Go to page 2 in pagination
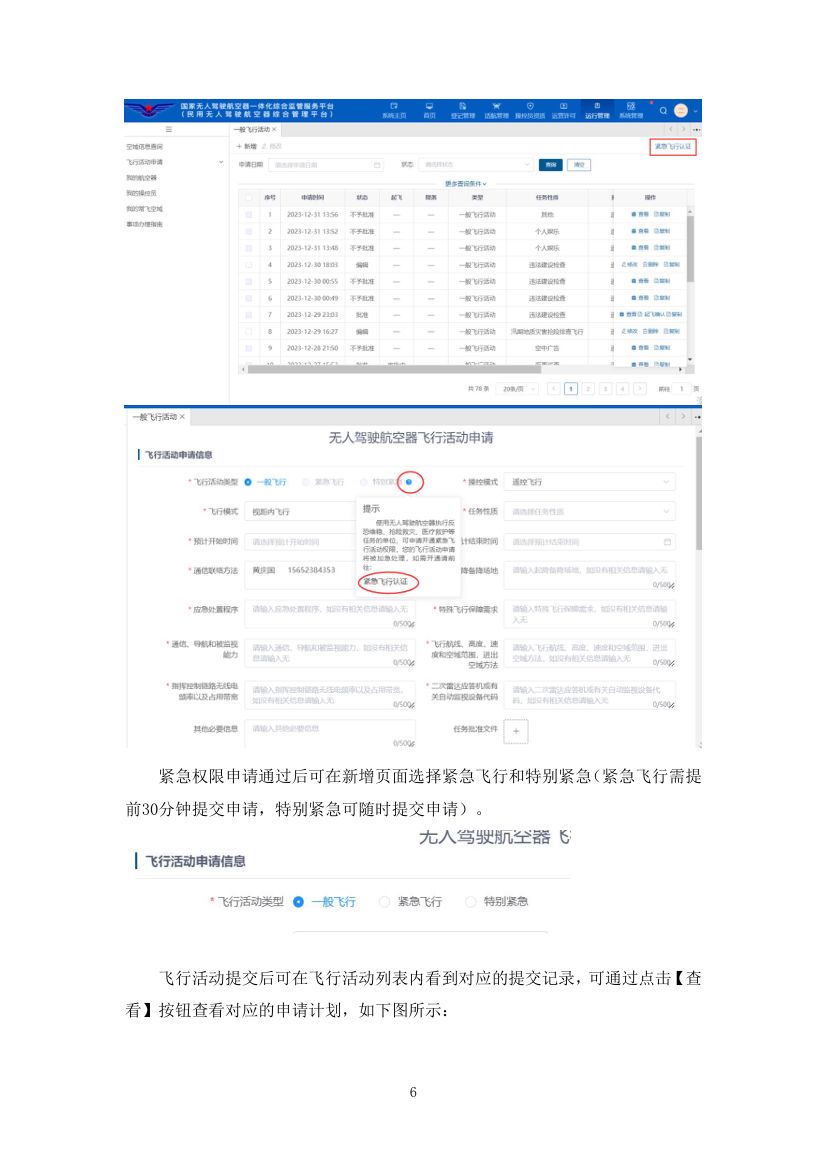 click(x=588, y=389)
